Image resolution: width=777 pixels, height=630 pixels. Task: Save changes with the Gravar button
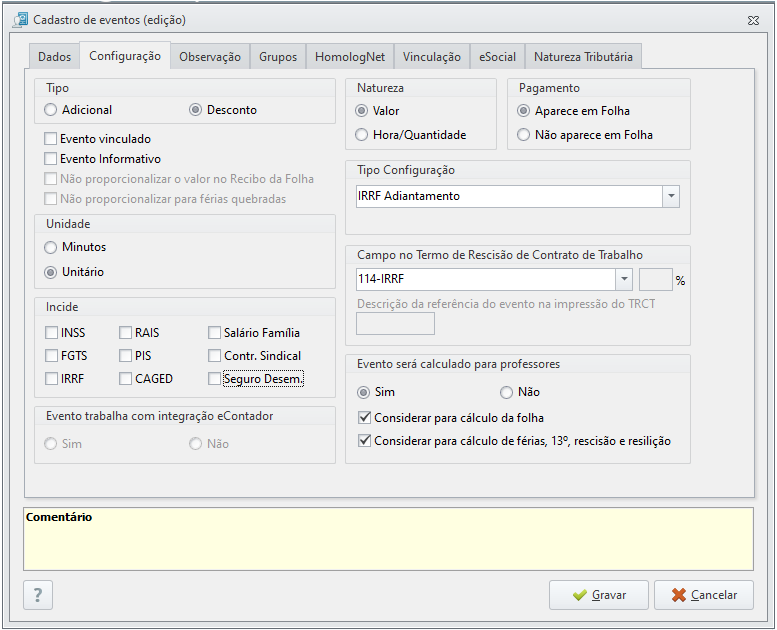click(x=599, y=595)
